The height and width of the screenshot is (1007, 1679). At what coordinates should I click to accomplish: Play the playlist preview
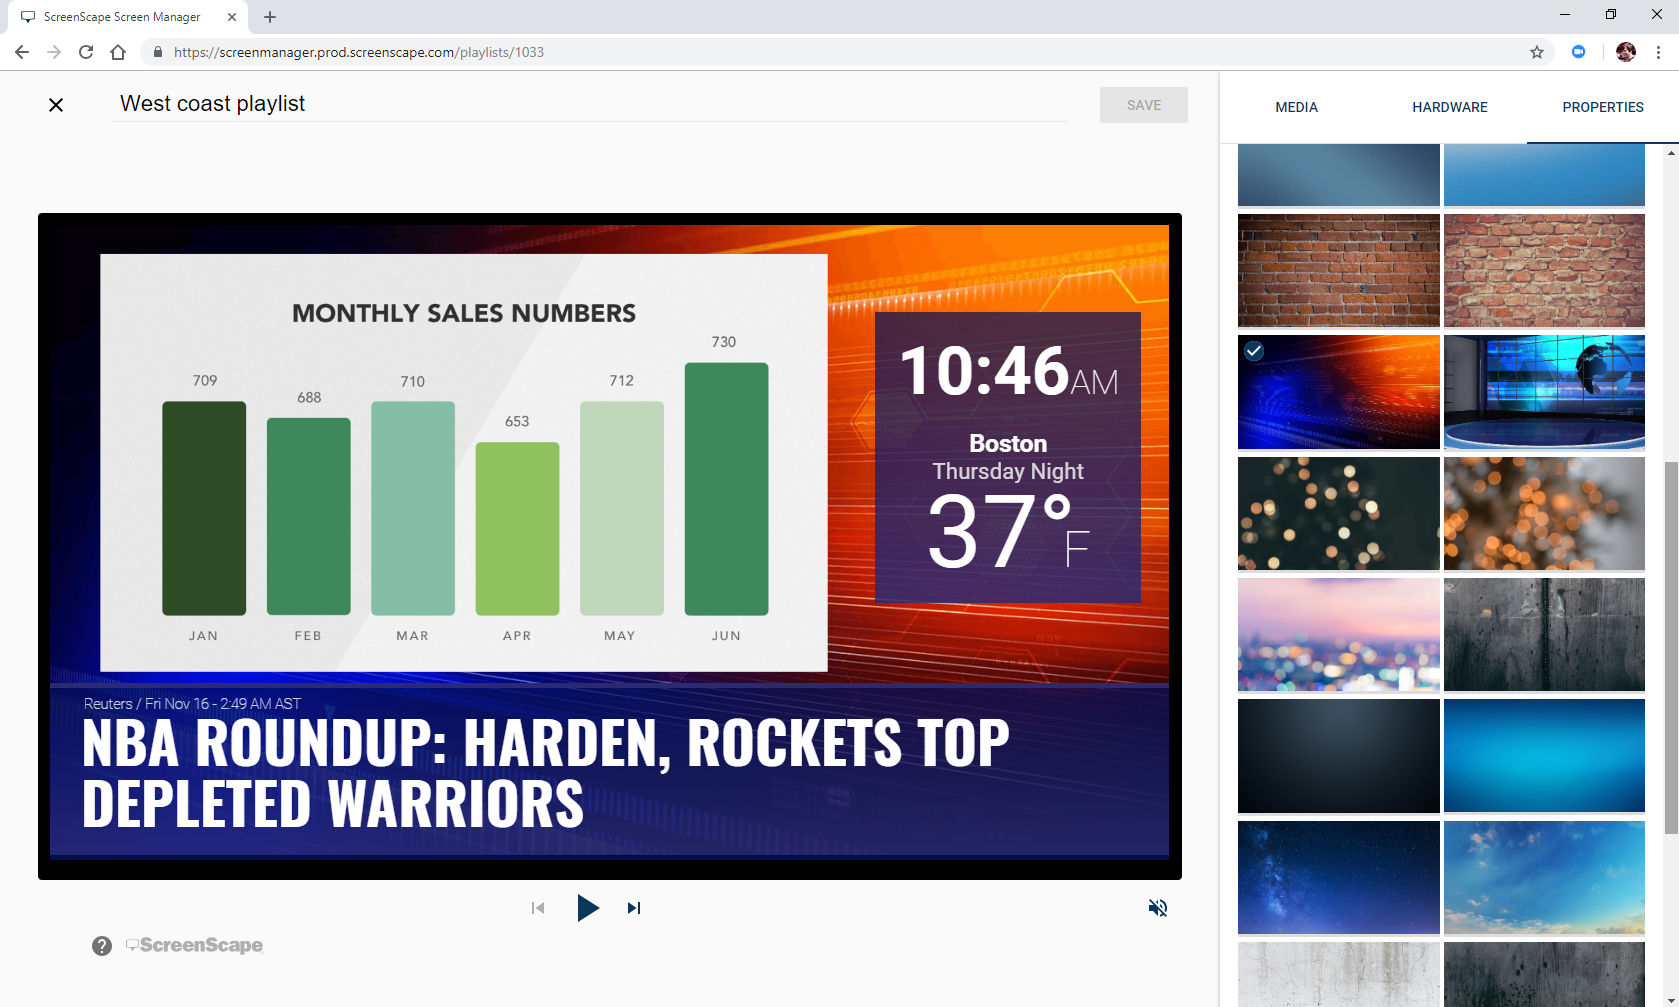(x=588, y=908)
